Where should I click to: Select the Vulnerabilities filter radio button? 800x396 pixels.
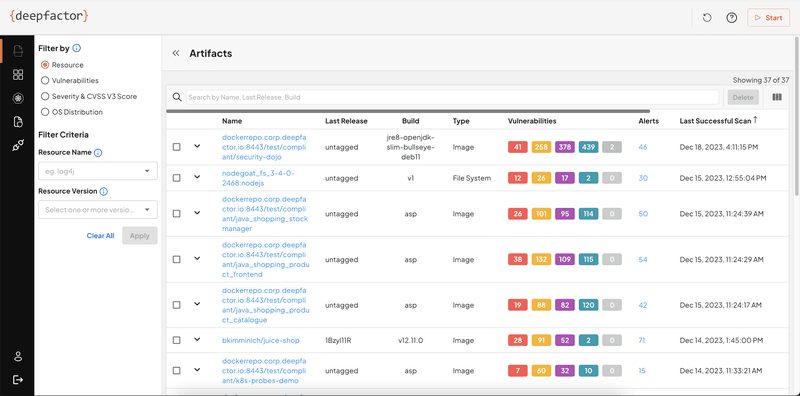(45, 81)
